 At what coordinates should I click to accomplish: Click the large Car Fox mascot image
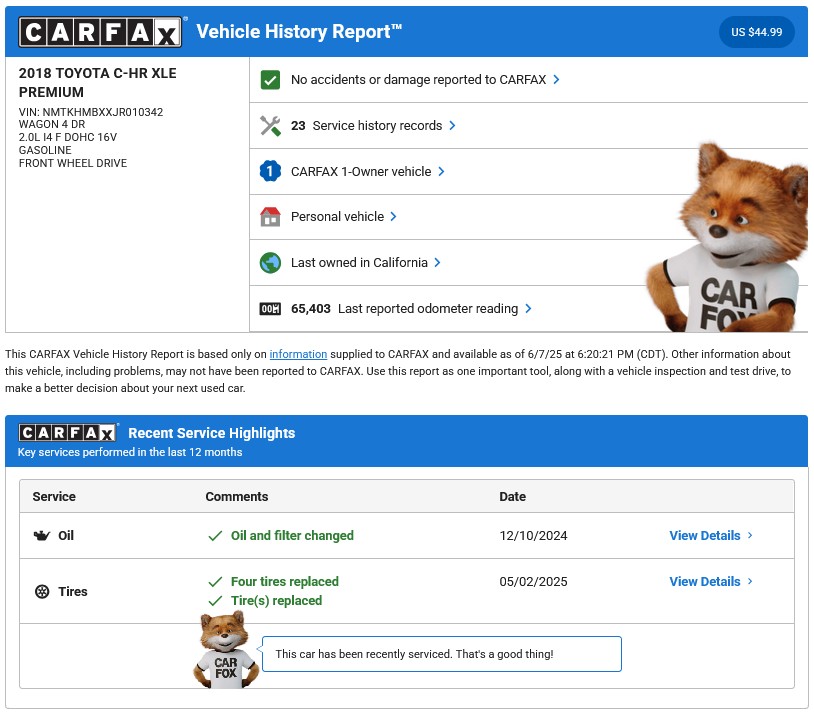(727, 238)
